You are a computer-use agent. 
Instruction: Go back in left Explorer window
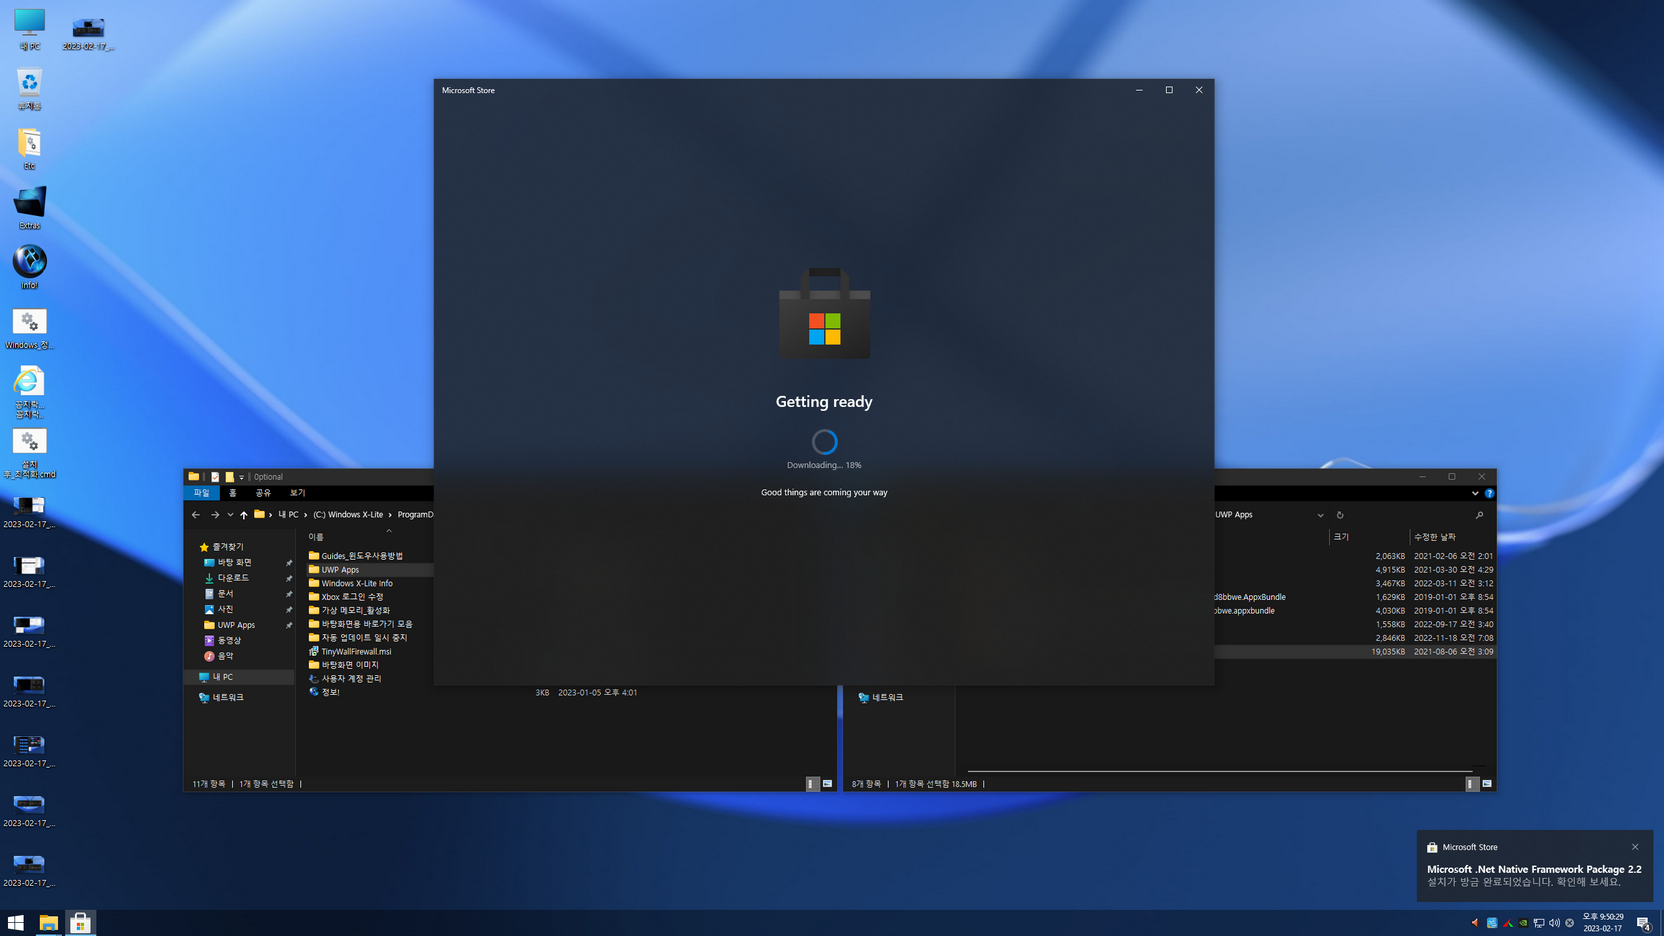point(196,515)
